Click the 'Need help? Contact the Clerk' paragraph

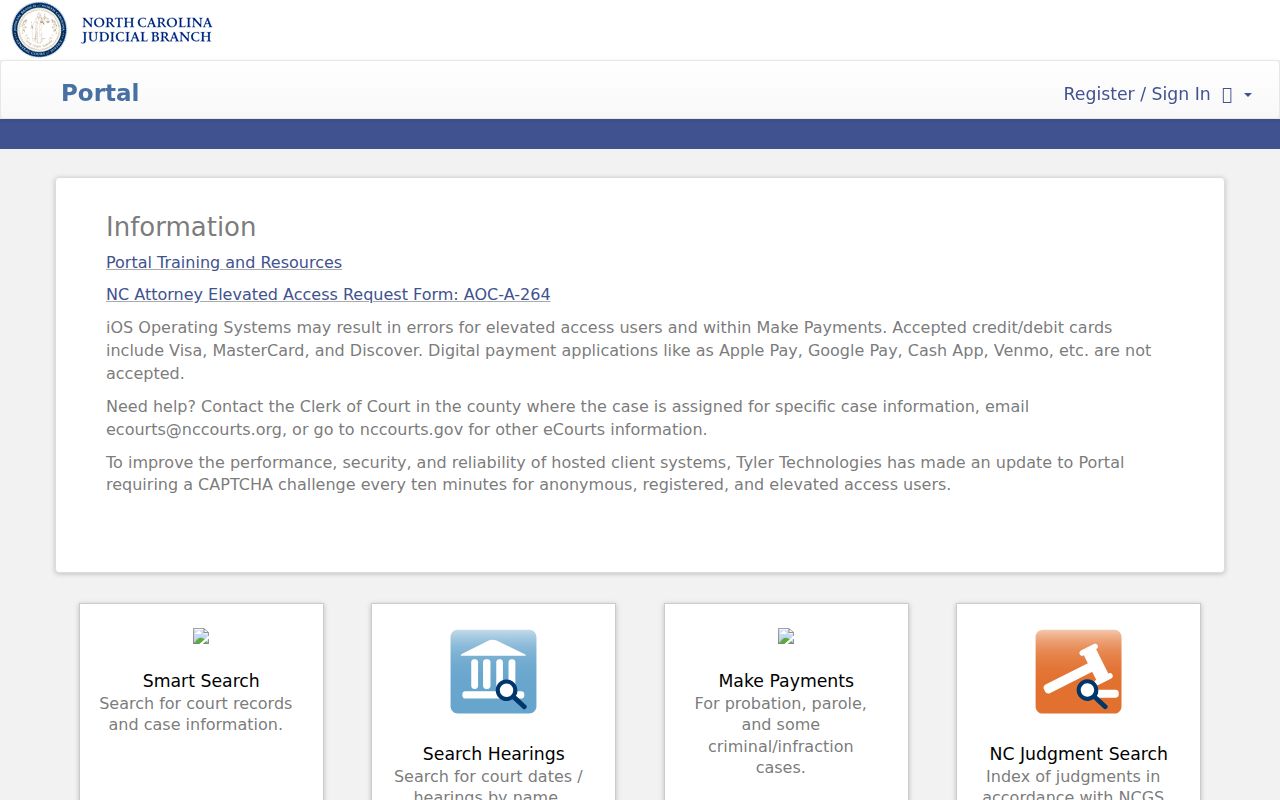567,418
